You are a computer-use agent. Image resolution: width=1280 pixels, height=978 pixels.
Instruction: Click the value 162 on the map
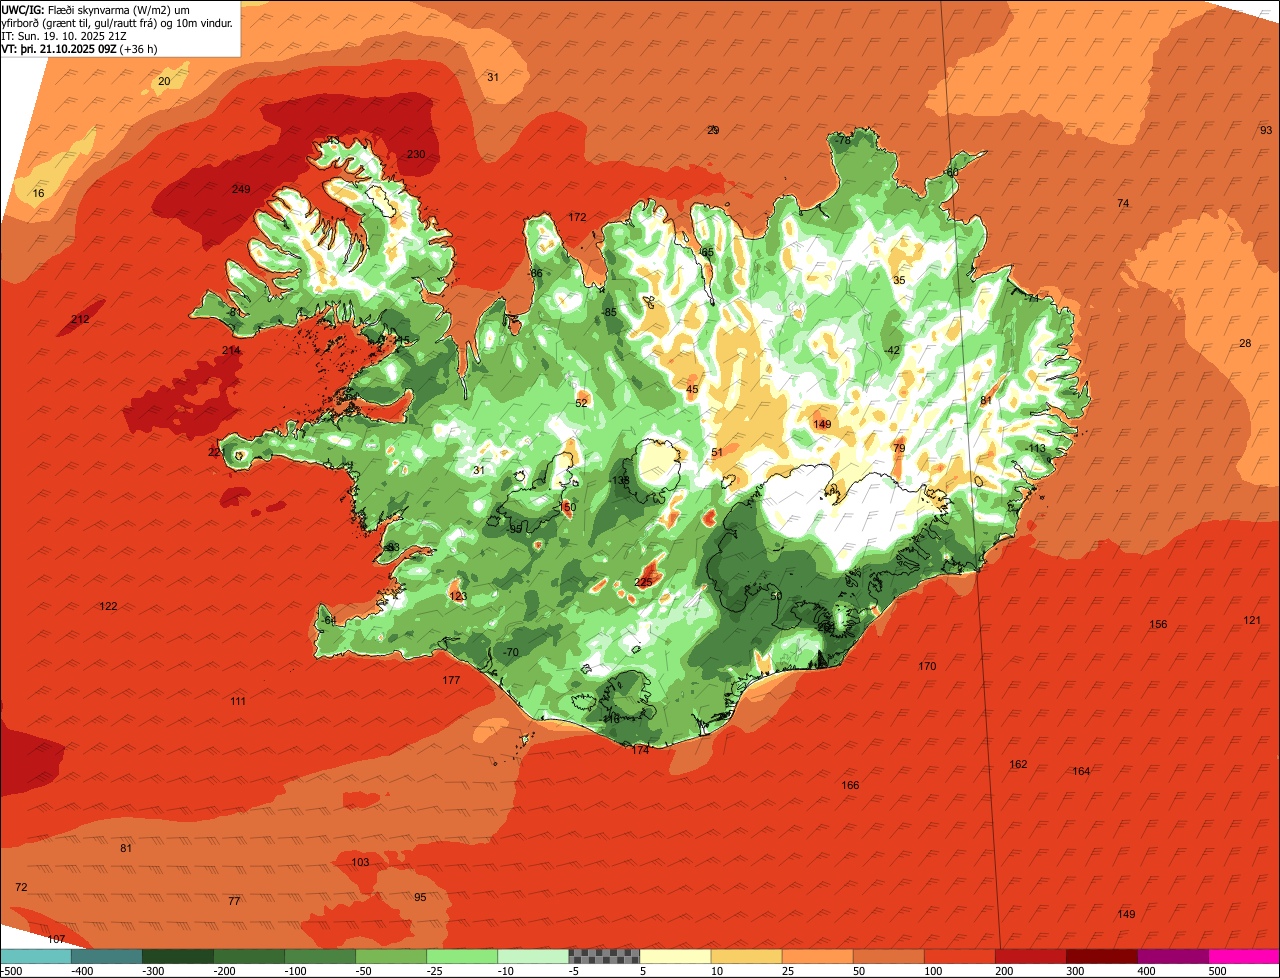click(x=1018, y=764)
